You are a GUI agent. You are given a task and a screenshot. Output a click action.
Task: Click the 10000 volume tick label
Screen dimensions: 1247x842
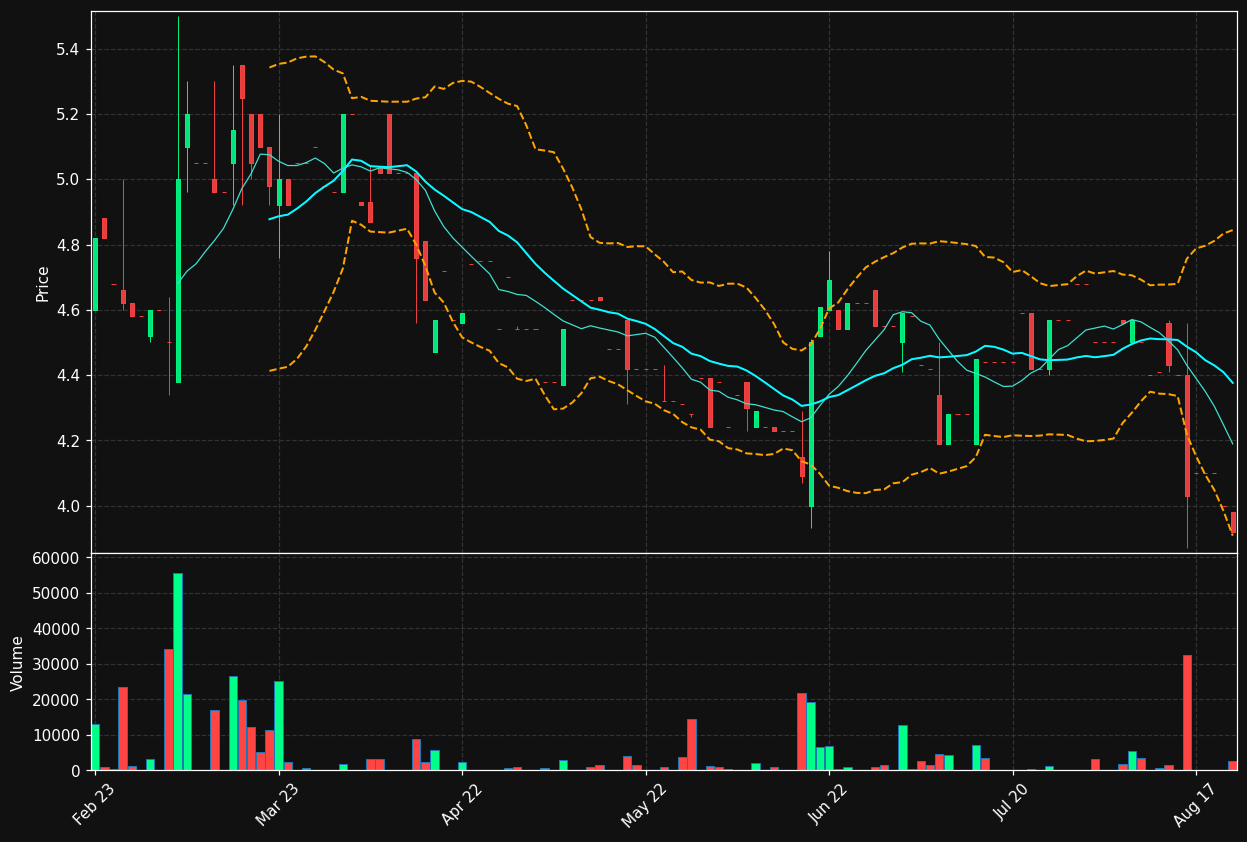(58, 736)
